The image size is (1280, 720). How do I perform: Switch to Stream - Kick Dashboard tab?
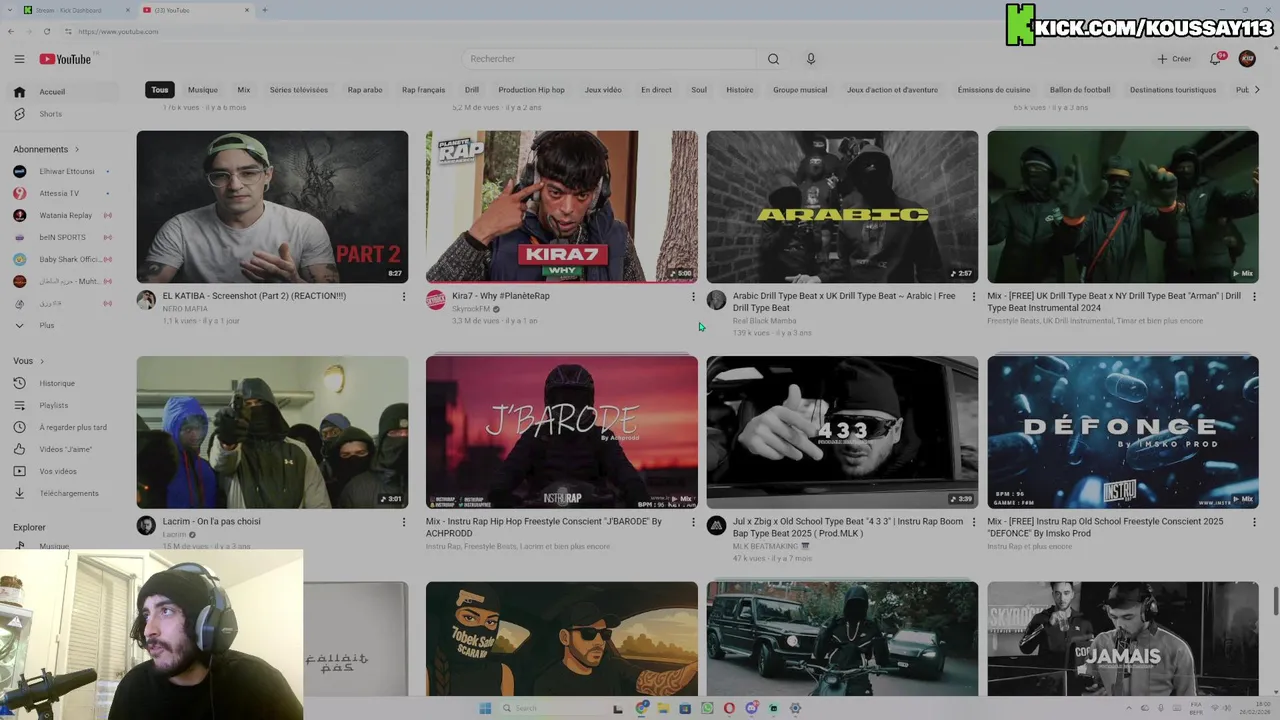pyautogui.click(x=76, y=10)
